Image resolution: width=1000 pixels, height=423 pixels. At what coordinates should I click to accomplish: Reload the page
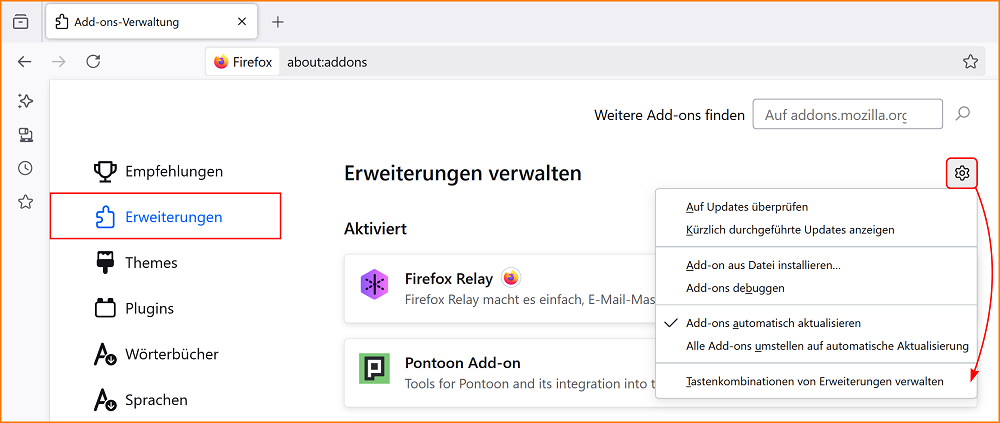(x=93, y=62)
